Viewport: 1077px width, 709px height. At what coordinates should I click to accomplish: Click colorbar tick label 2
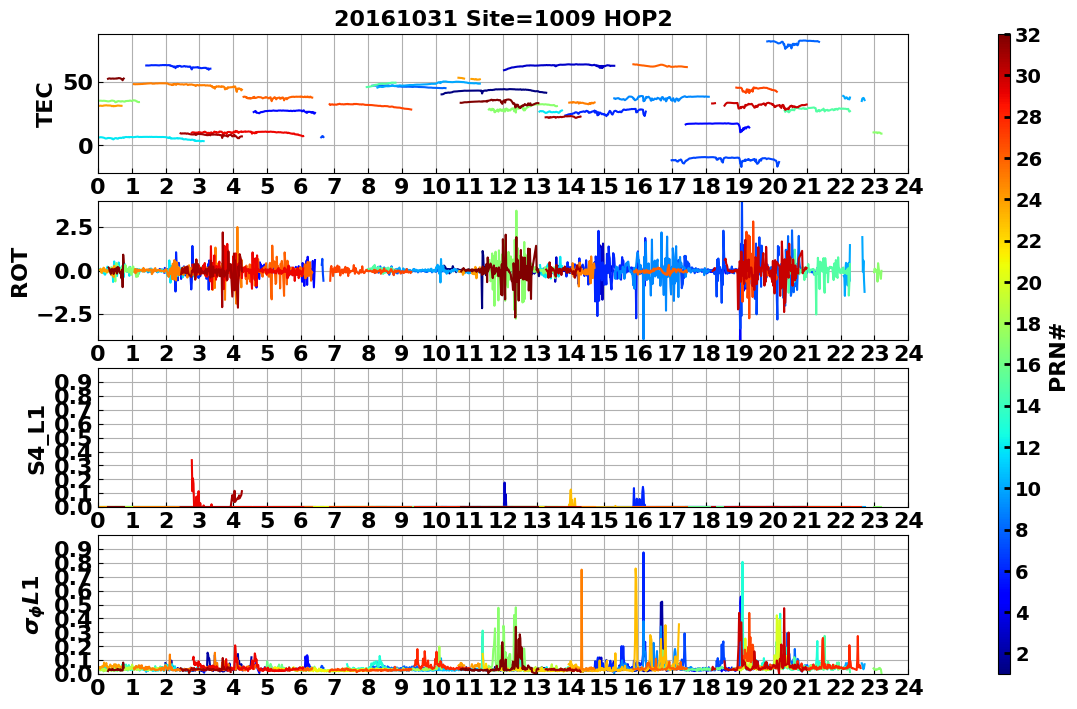click(x=1022, y=653)
